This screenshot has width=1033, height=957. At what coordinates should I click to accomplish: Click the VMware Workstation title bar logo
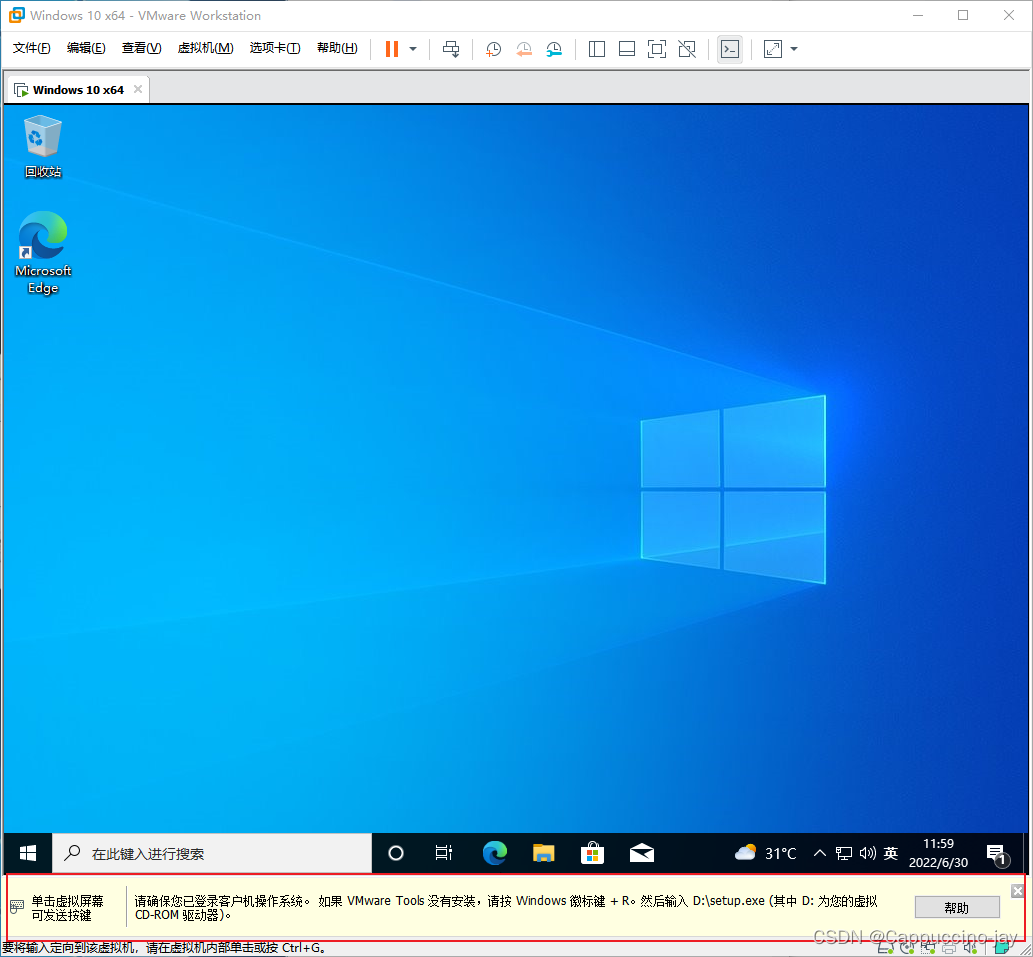click(16, 15)
